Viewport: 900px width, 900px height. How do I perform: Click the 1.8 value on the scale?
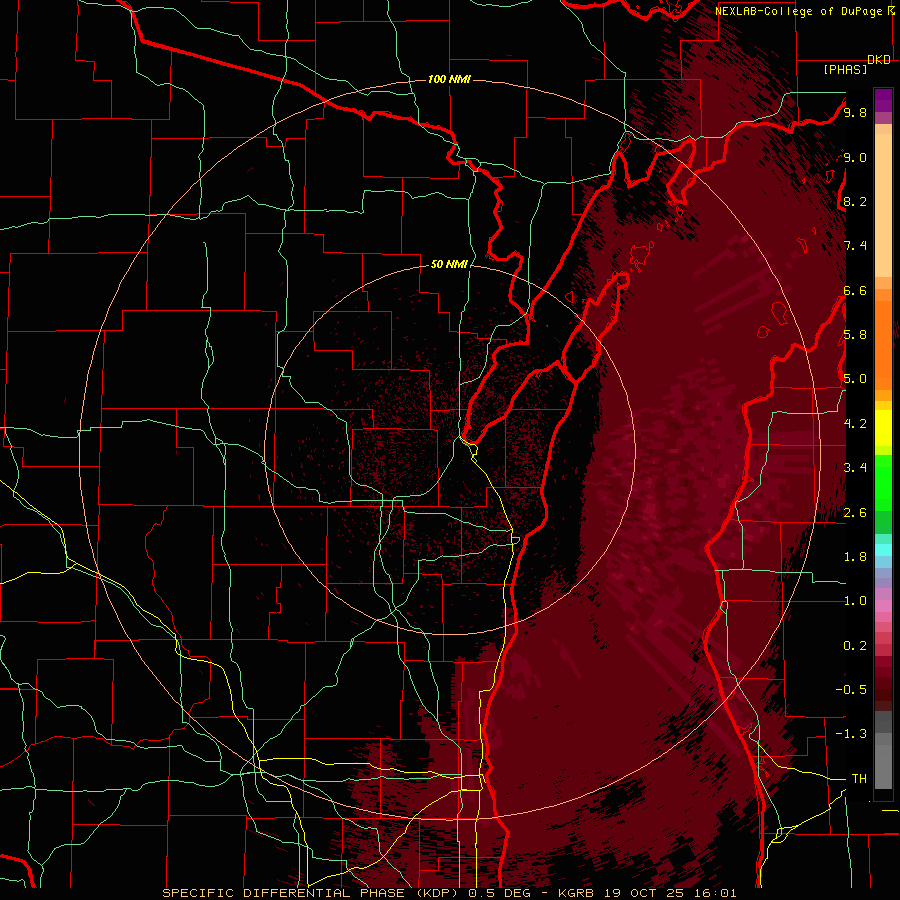(855, 556)
